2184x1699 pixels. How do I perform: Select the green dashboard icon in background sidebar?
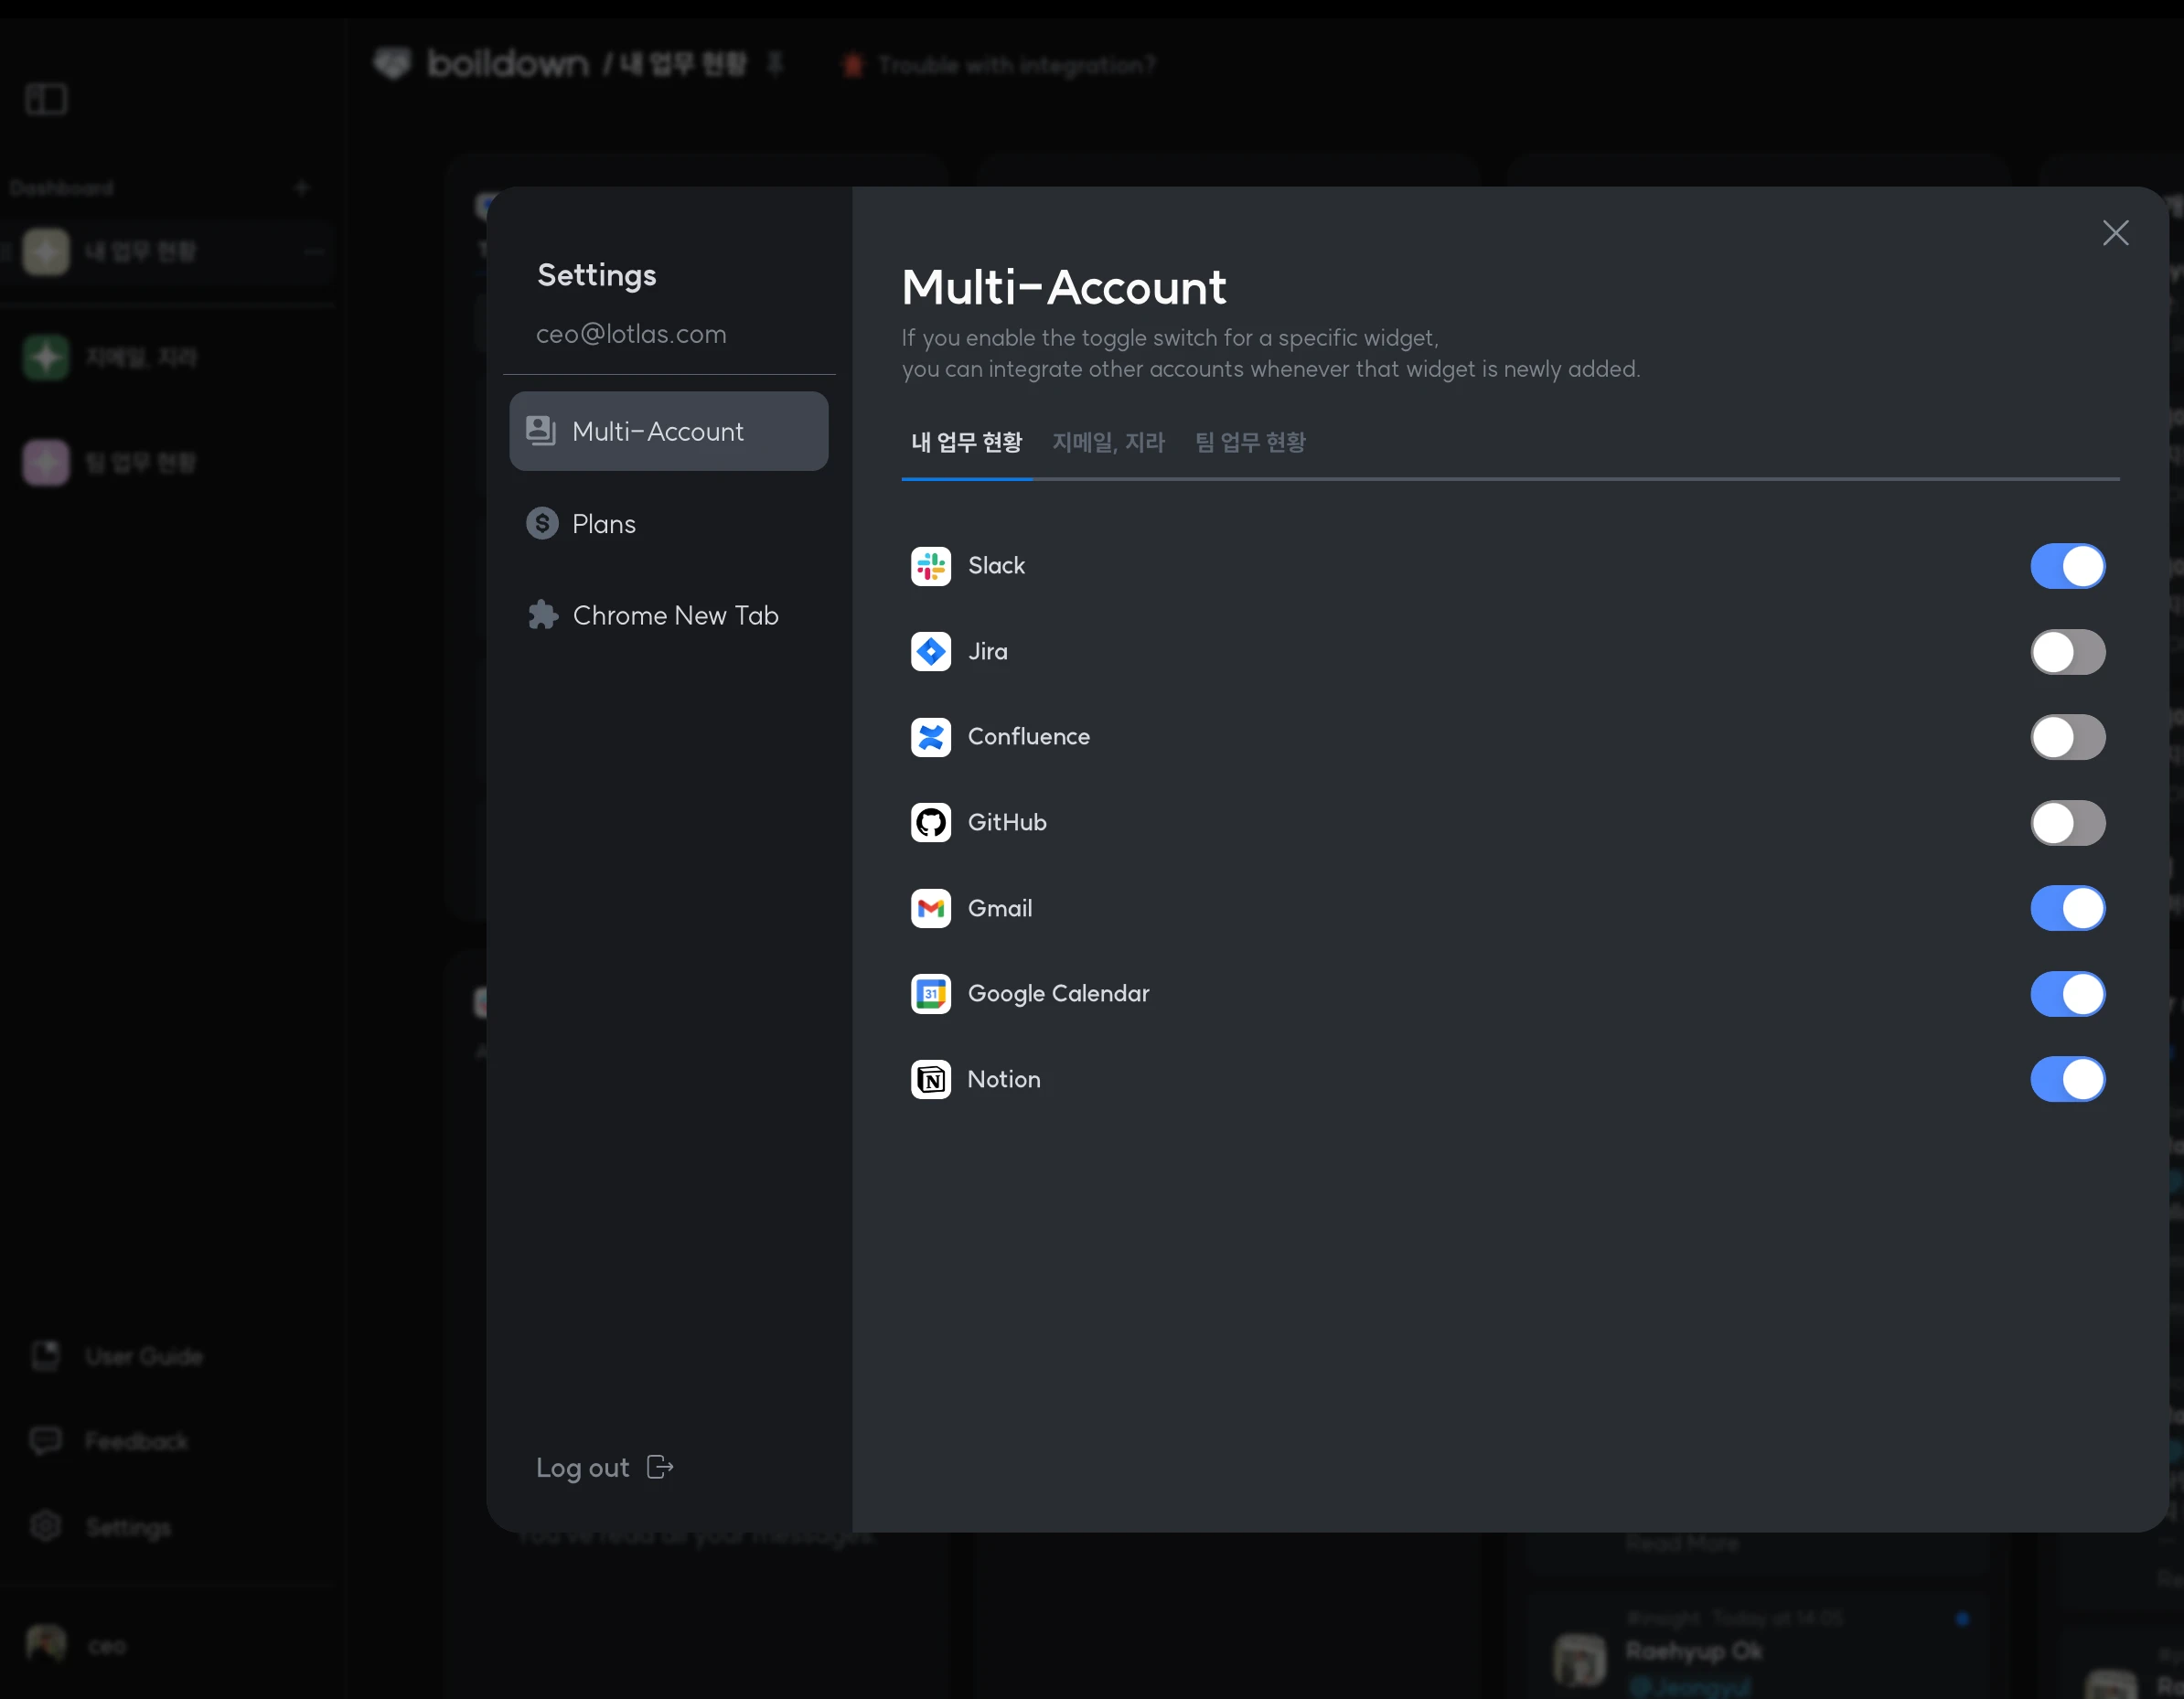point(46,357)
